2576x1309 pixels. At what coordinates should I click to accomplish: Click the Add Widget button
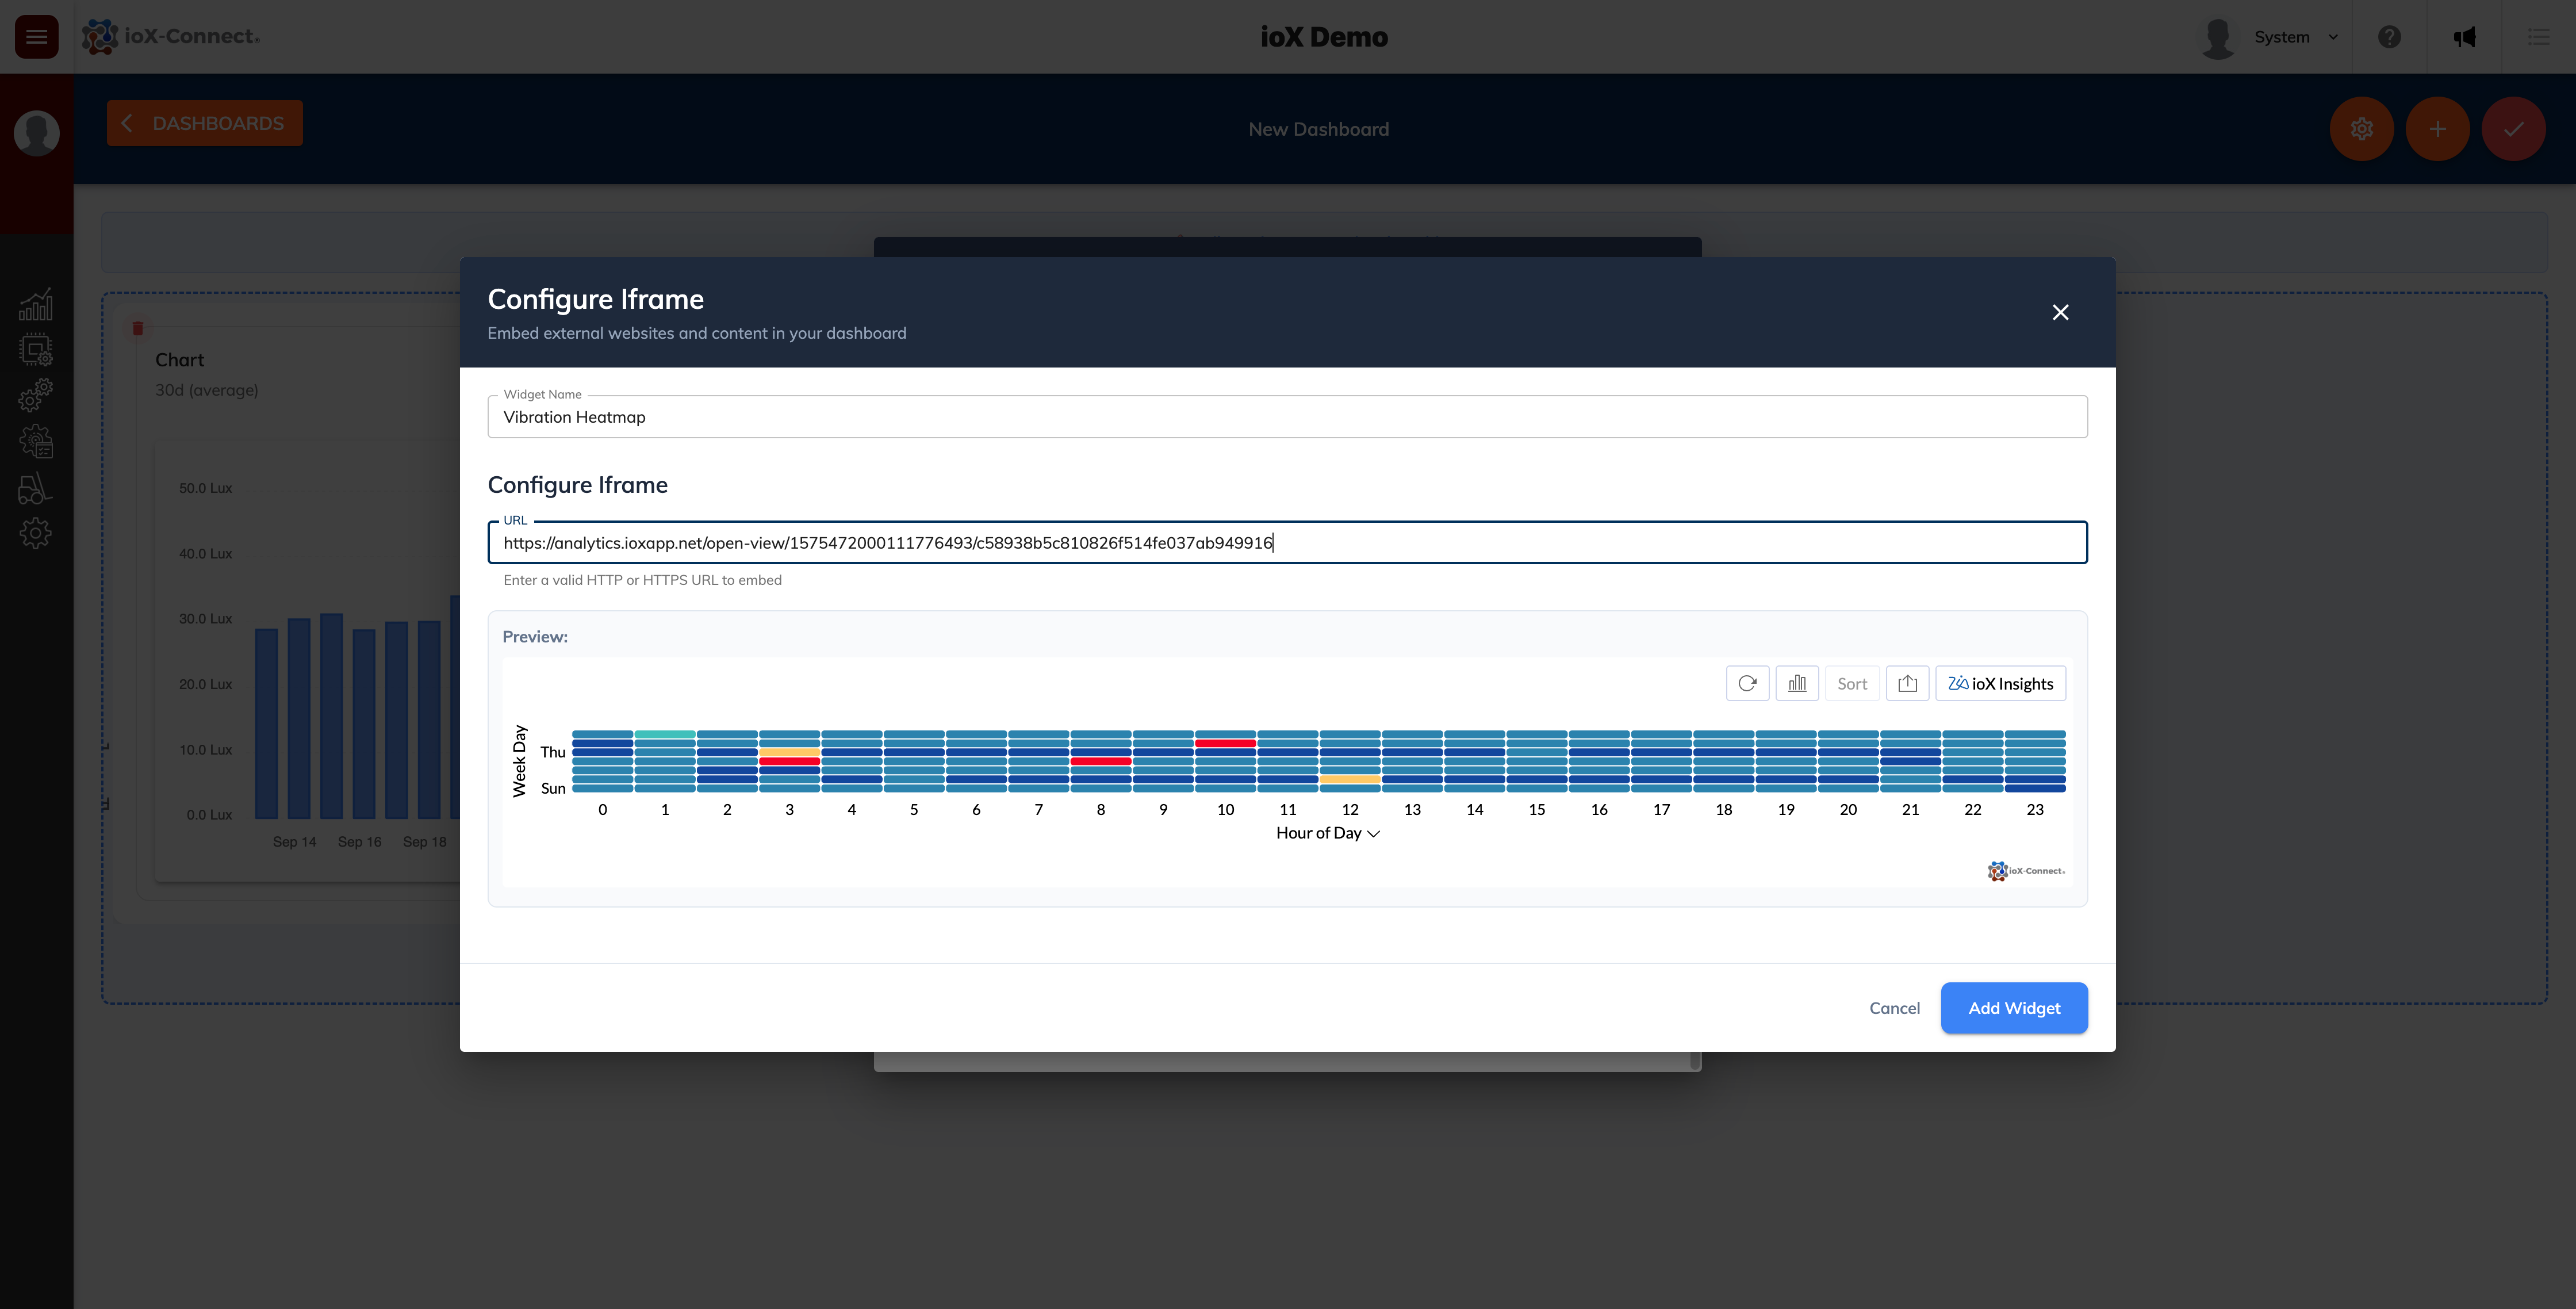click(2014, 1008)
